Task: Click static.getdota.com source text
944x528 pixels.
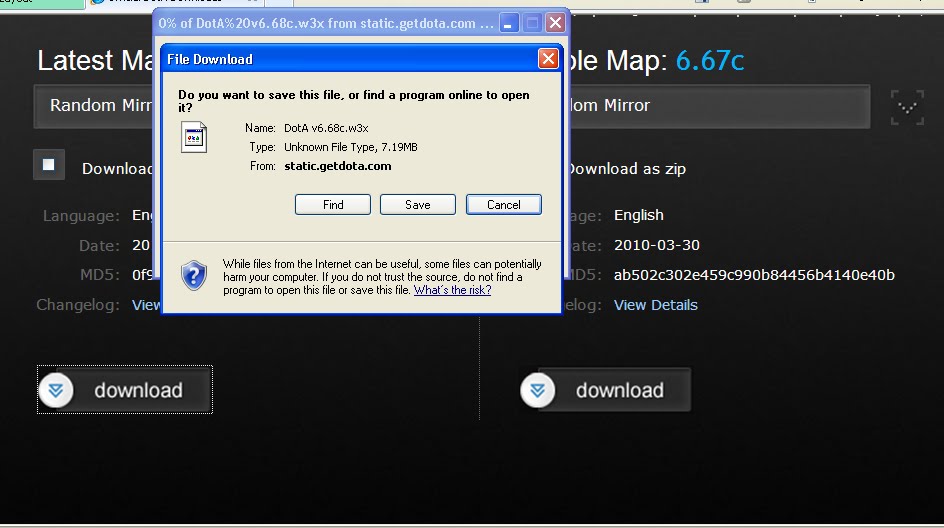Action: tap(338, 166)
